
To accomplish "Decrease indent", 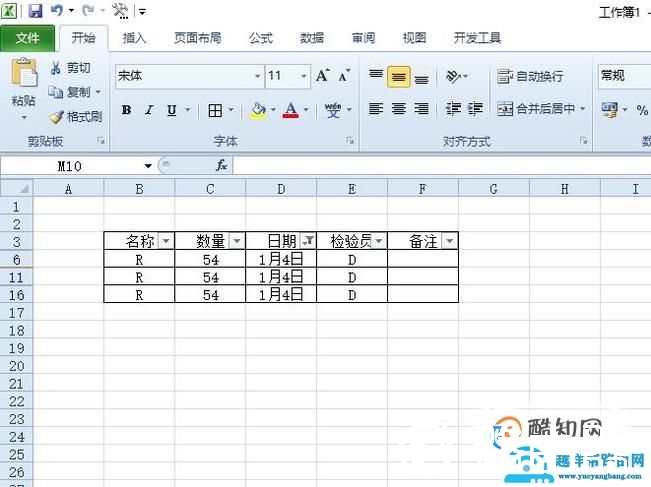I will [453, 109].
